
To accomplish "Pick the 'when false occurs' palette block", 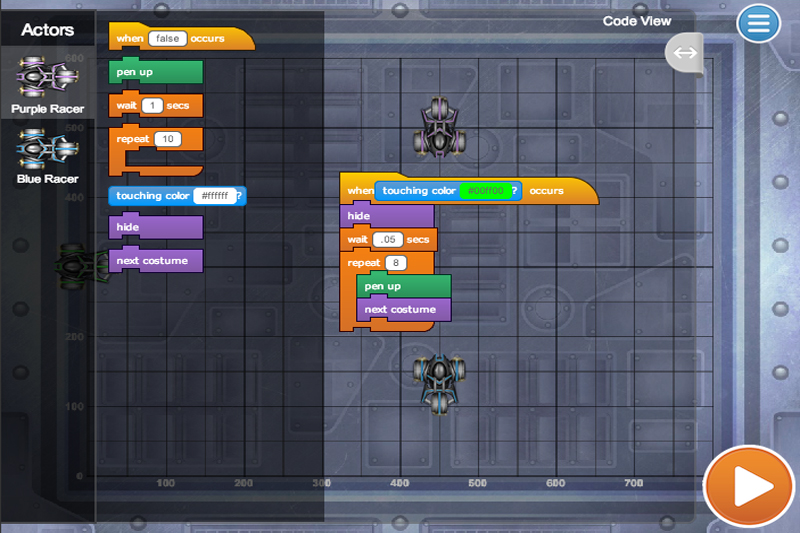I will point(182,37).
